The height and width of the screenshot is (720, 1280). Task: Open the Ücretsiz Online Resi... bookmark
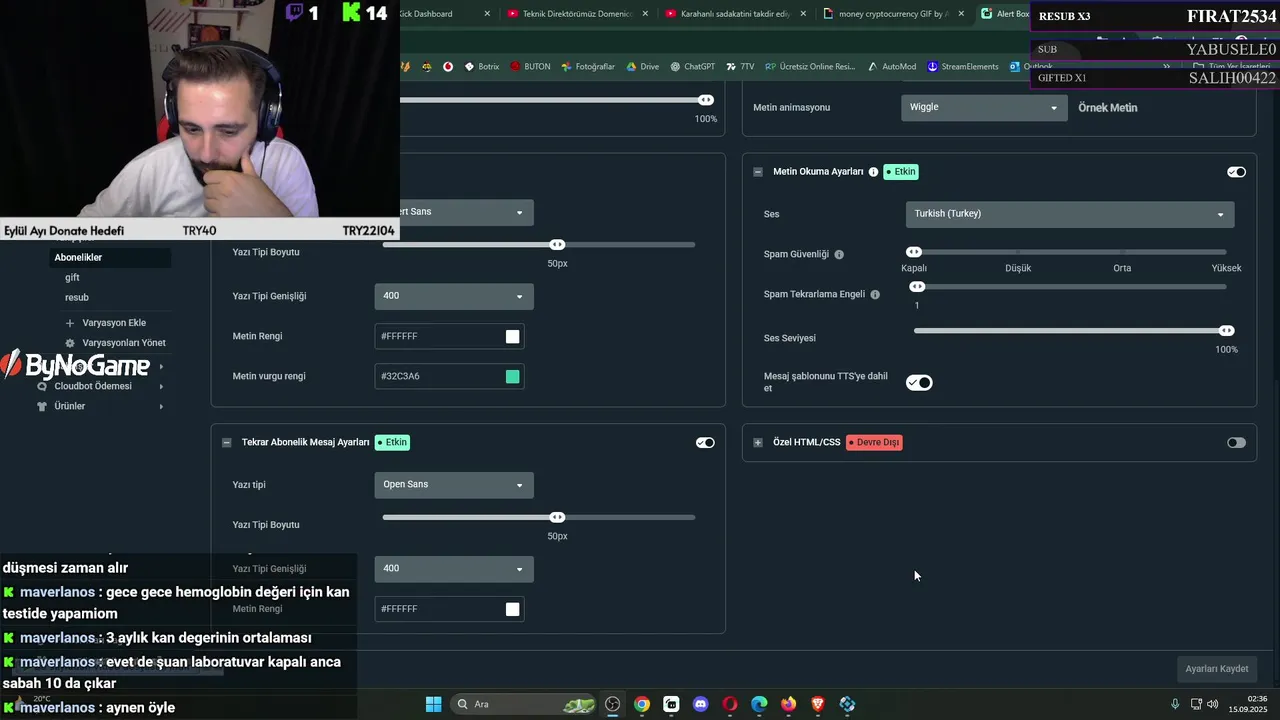(x=810, y=67)
